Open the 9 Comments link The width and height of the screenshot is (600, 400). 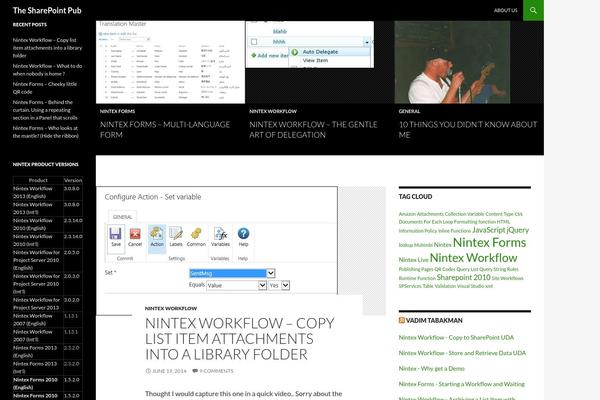pos(216,371)
